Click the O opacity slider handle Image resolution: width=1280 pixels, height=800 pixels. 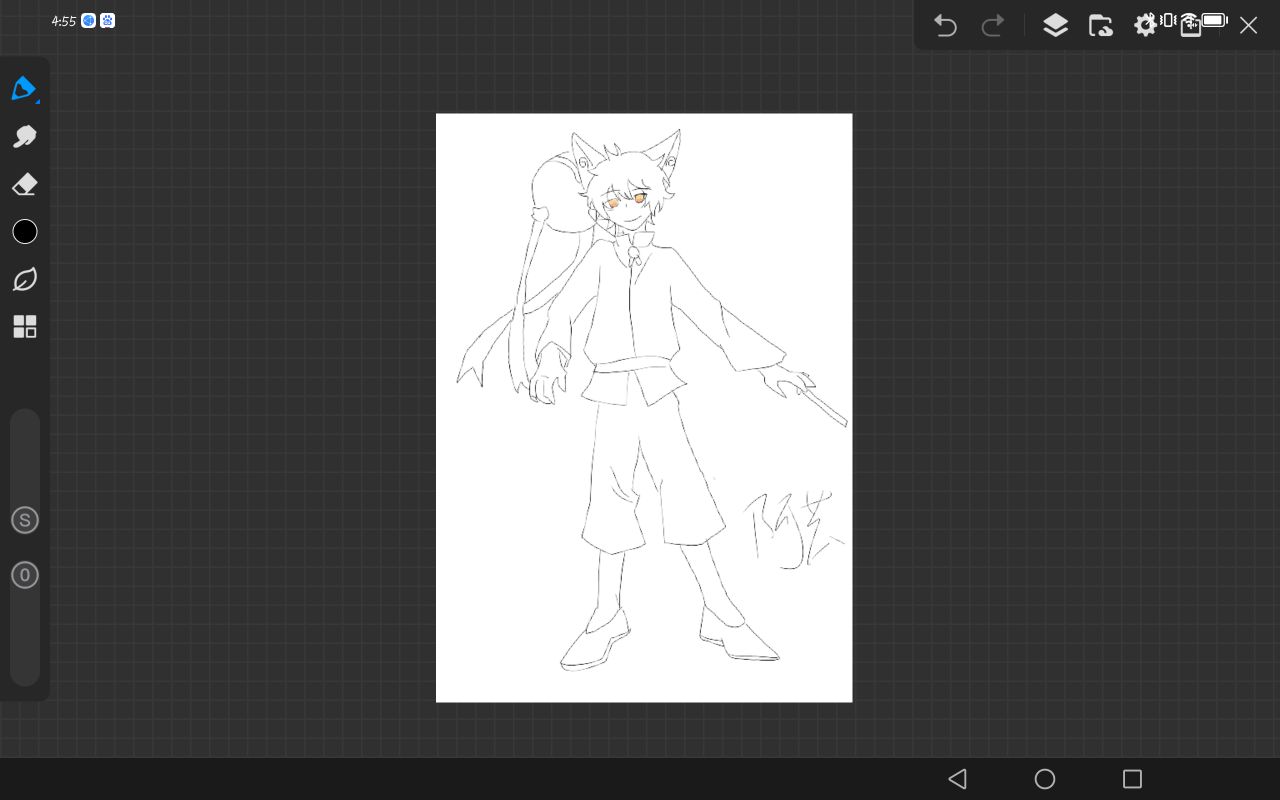click(25, 575)
